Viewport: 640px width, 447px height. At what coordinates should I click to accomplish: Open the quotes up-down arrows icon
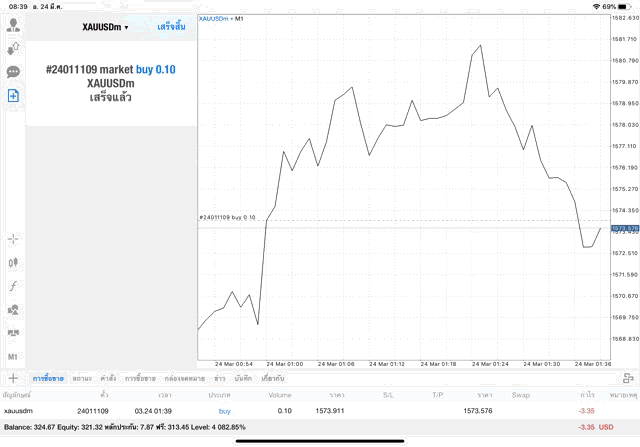pos(14,47)
